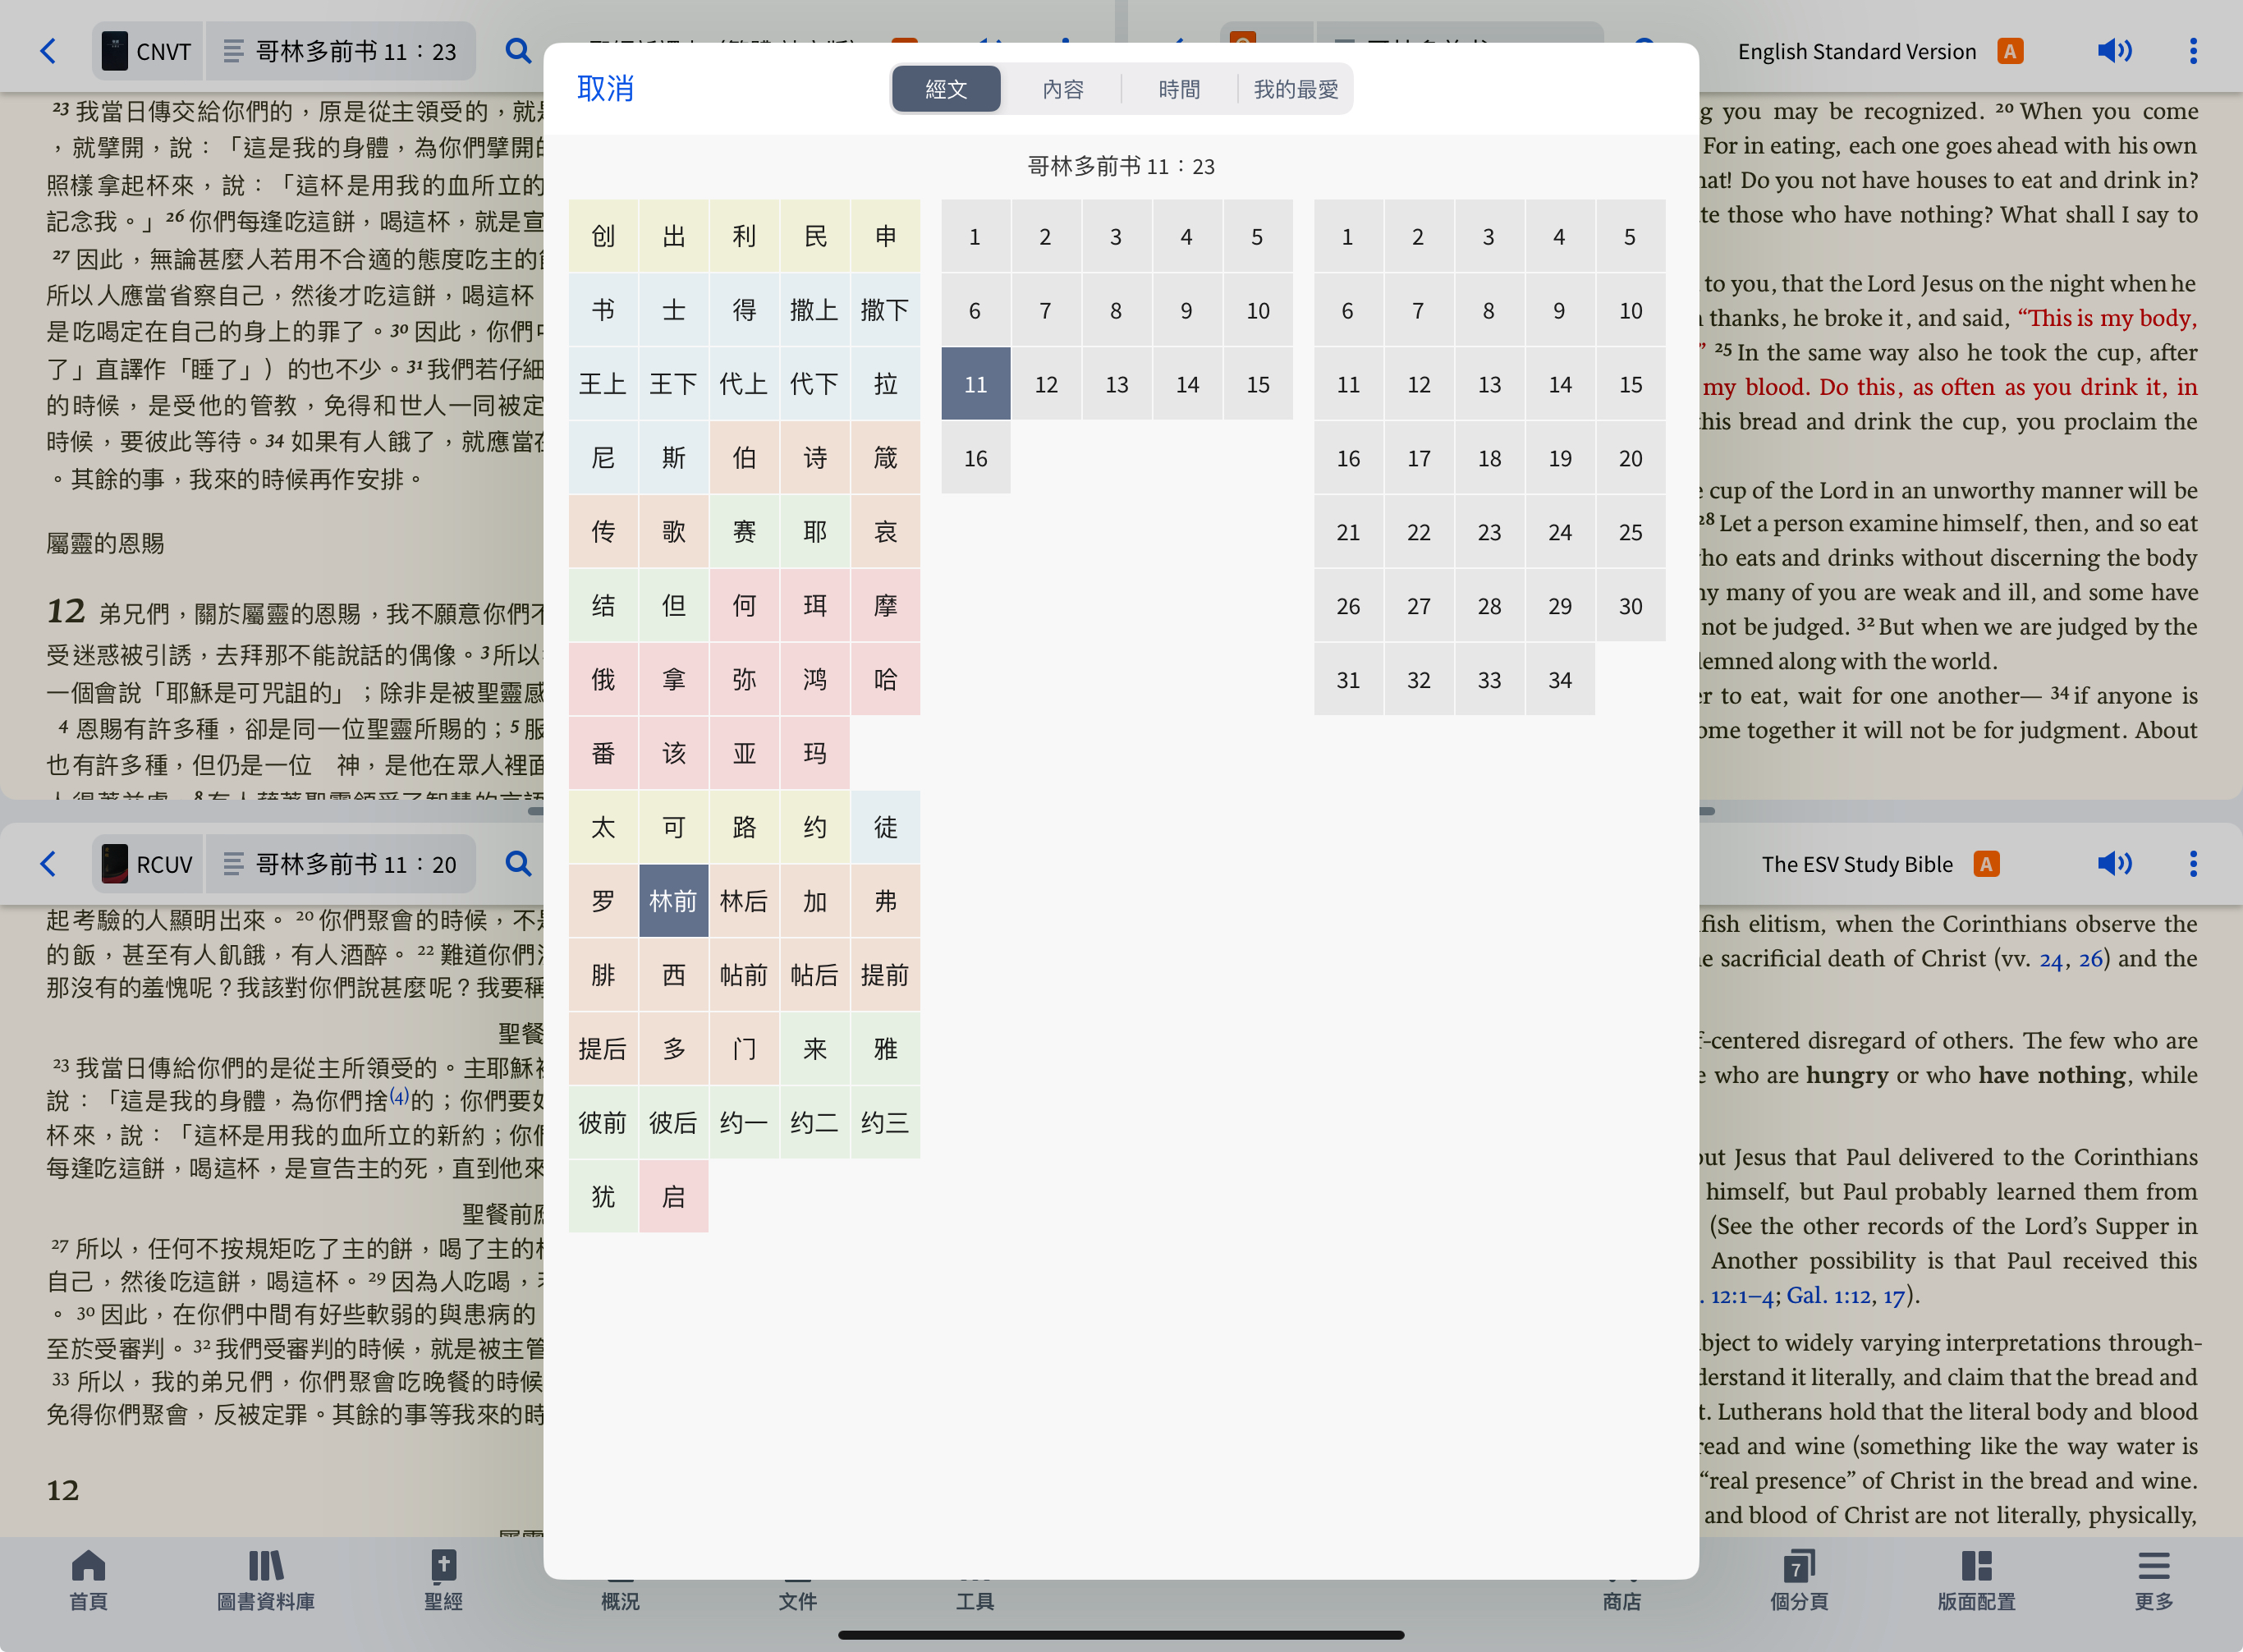Switch to the 內容 tab

click(x=1066, y=88)
